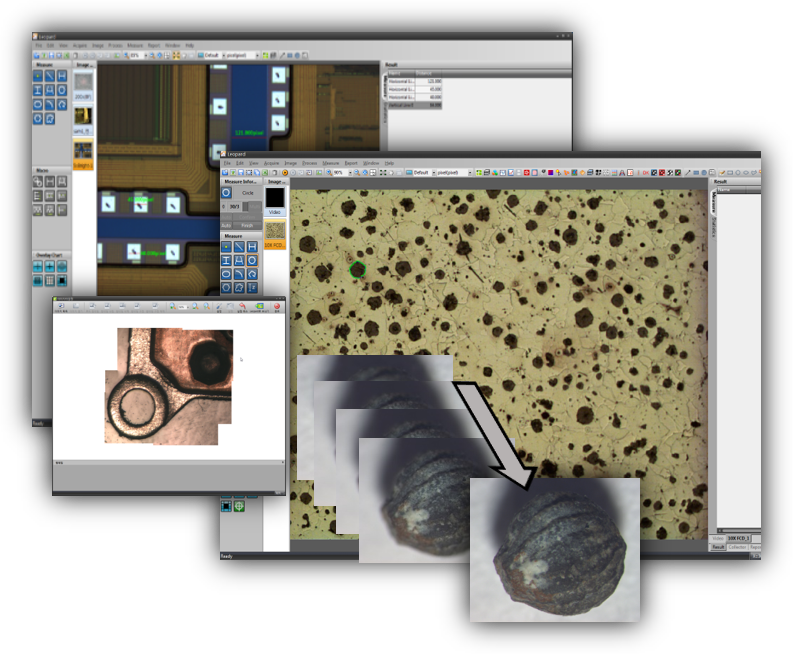
Task: Select the 200x thumbnail in back Image panel
Action: click(x=83, y=85)
